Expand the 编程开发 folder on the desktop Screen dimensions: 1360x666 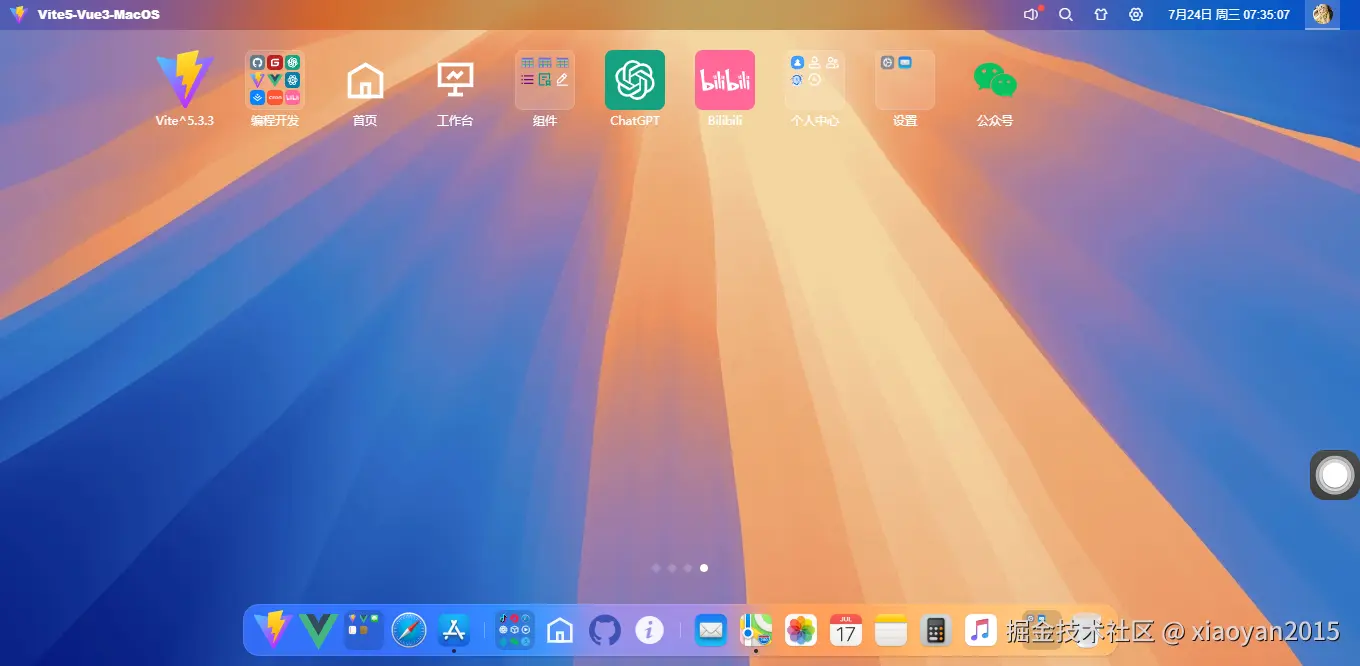point(274,80)
